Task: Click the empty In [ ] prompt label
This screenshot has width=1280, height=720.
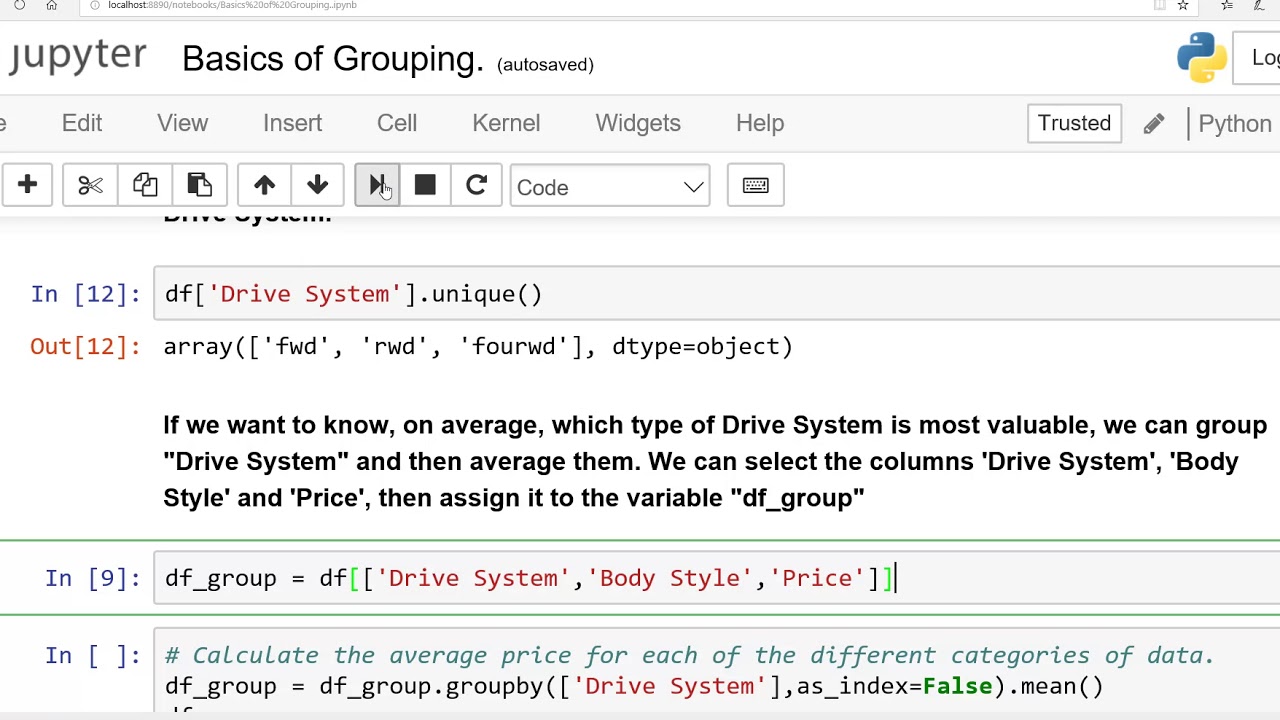Action: pyautogui.click(x=92, y=655)
